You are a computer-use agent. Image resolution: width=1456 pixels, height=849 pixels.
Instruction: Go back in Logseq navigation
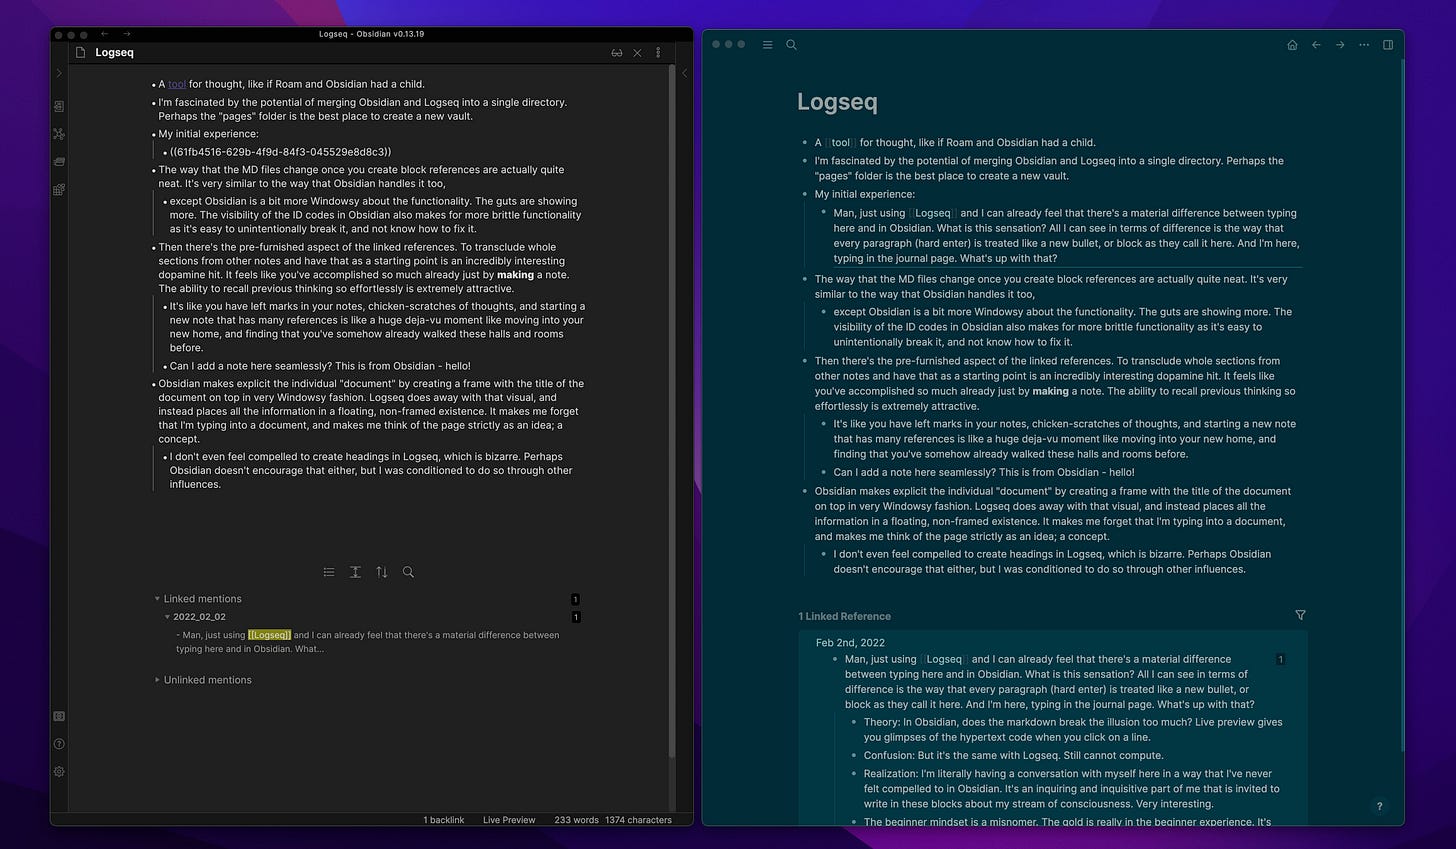click(x=1316, y=45)
